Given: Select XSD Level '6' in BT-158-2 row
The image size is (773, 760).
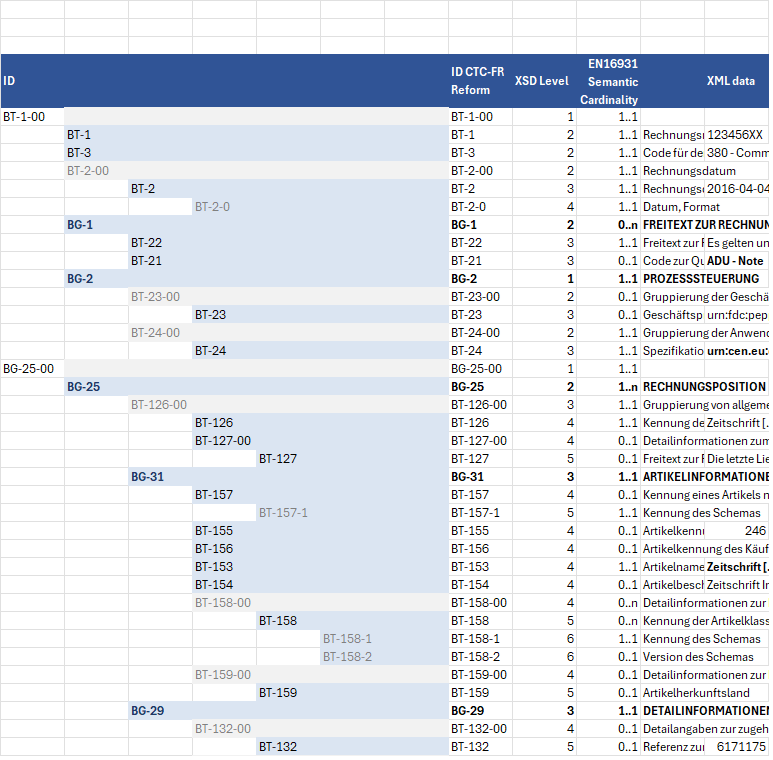Looking at the screenshot, I should 544,656.
